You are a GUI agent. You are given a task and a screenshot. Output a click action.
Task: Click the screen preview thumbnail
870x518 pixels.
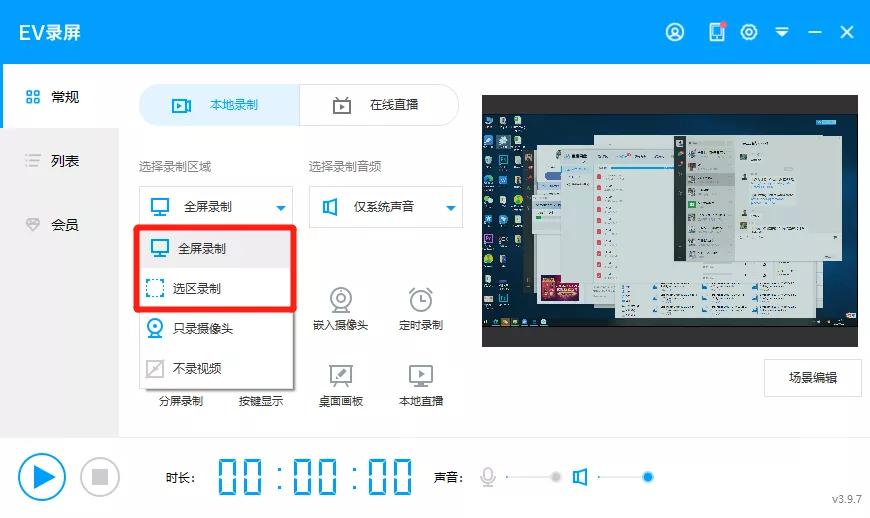pyautogui.click(x=670, y=221)
